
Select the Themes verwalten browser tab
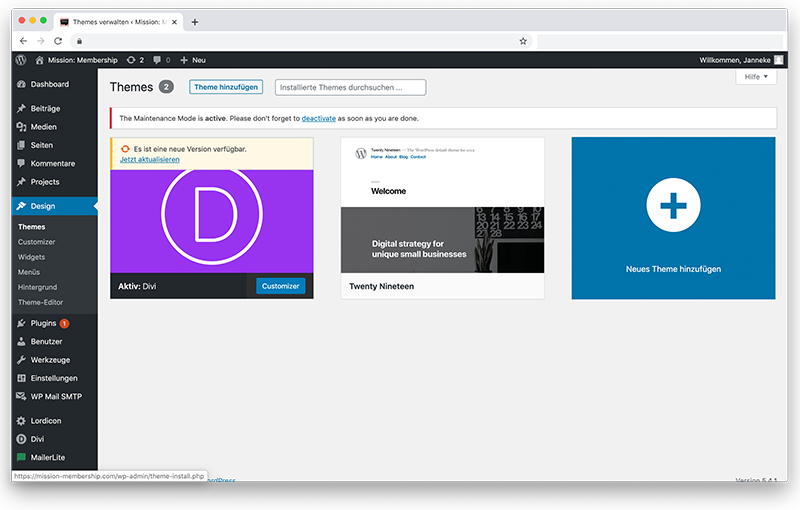[118, 22]
